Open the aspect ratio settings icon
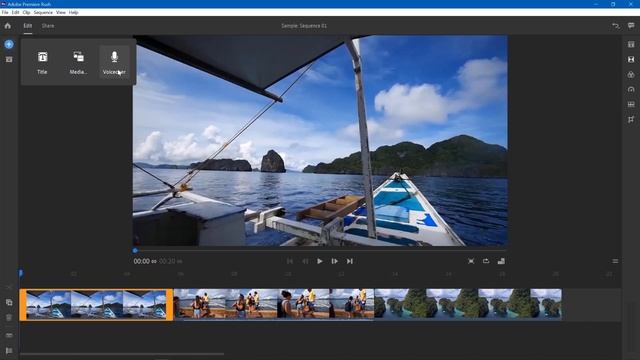Image resolution: width=640 pixels, height=360 pixels. [501, 261]
